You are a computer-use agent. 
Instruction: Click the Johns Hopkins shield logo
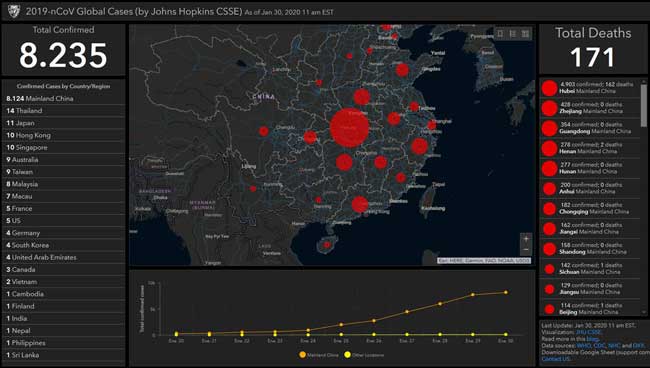point(14,11)
